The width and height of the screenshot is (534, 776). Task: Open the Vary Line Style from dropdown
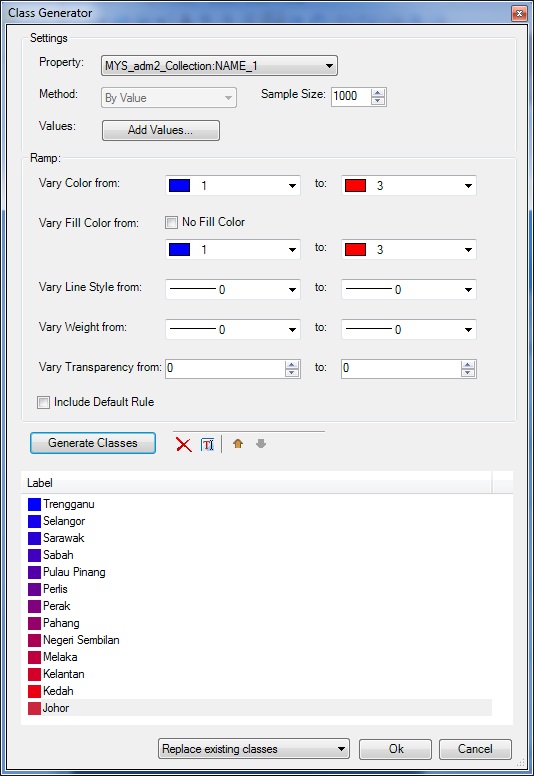[233, 290]
